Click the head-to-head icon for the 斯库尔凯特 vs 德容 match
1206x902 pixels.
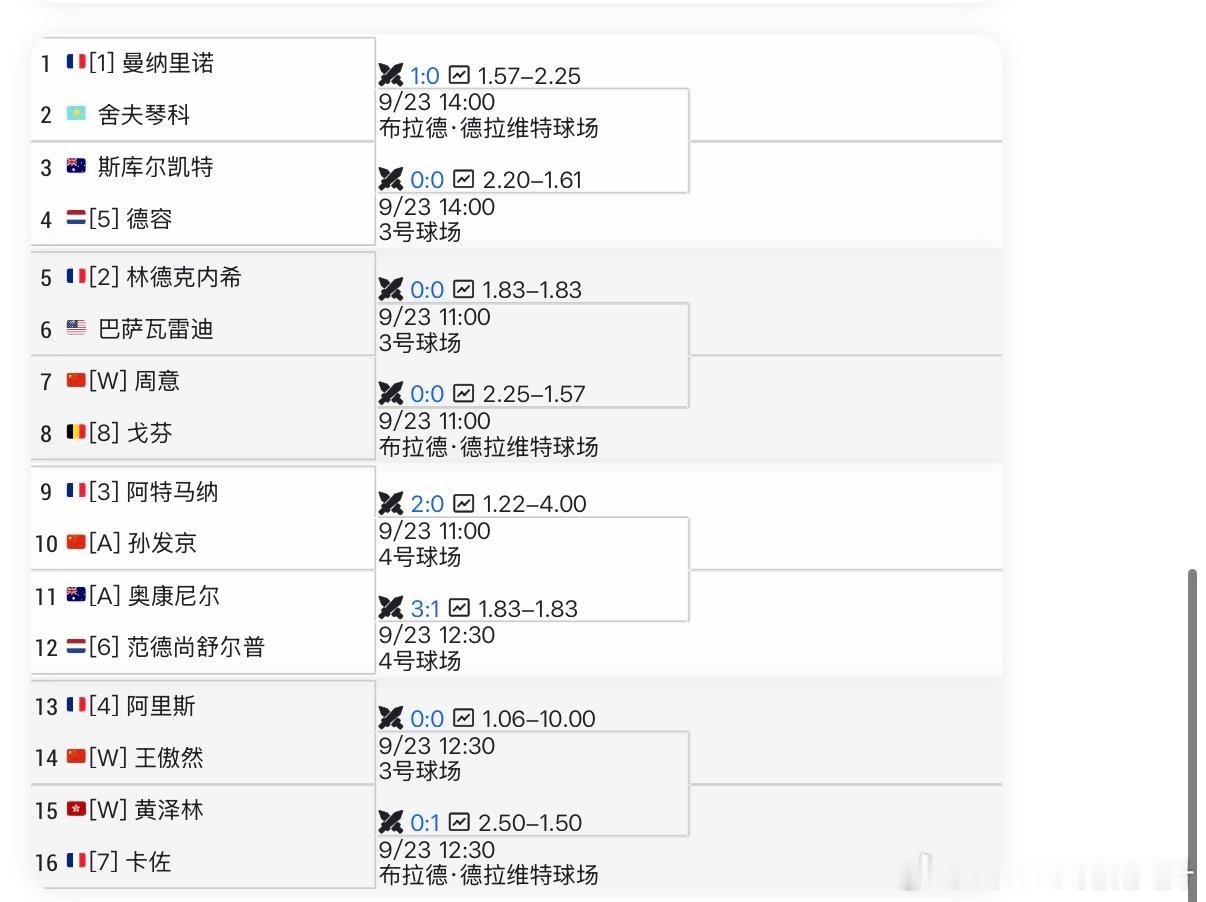(390, 179)
